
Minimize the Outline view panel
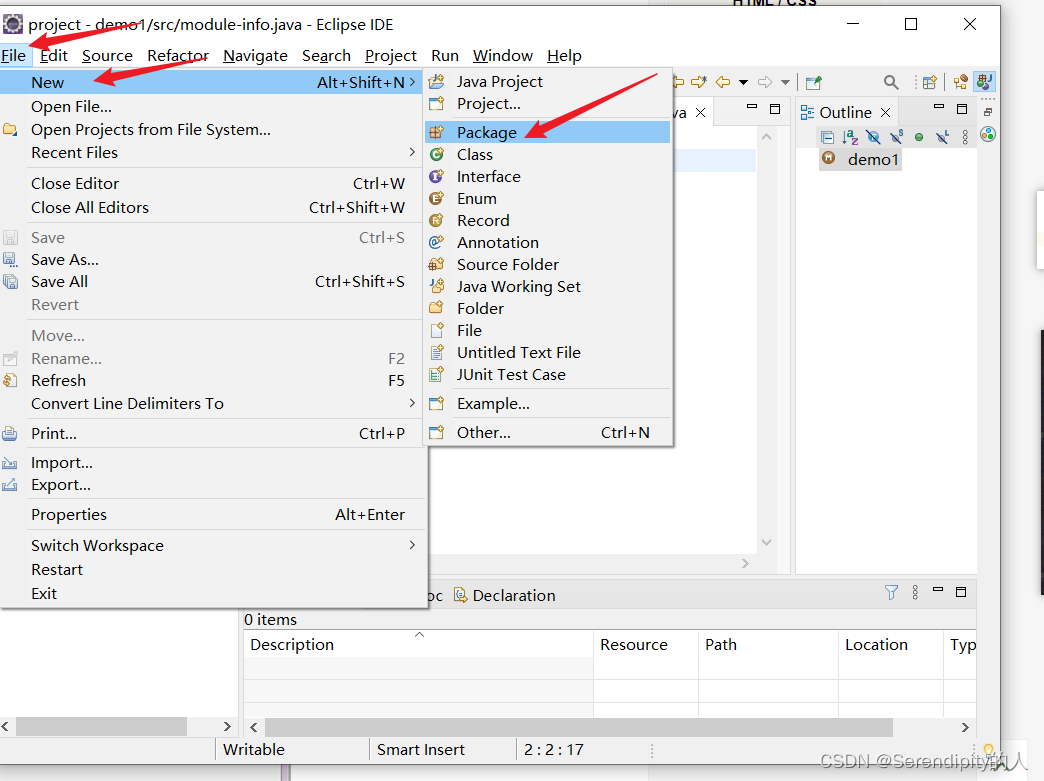[x=939, y=107]
